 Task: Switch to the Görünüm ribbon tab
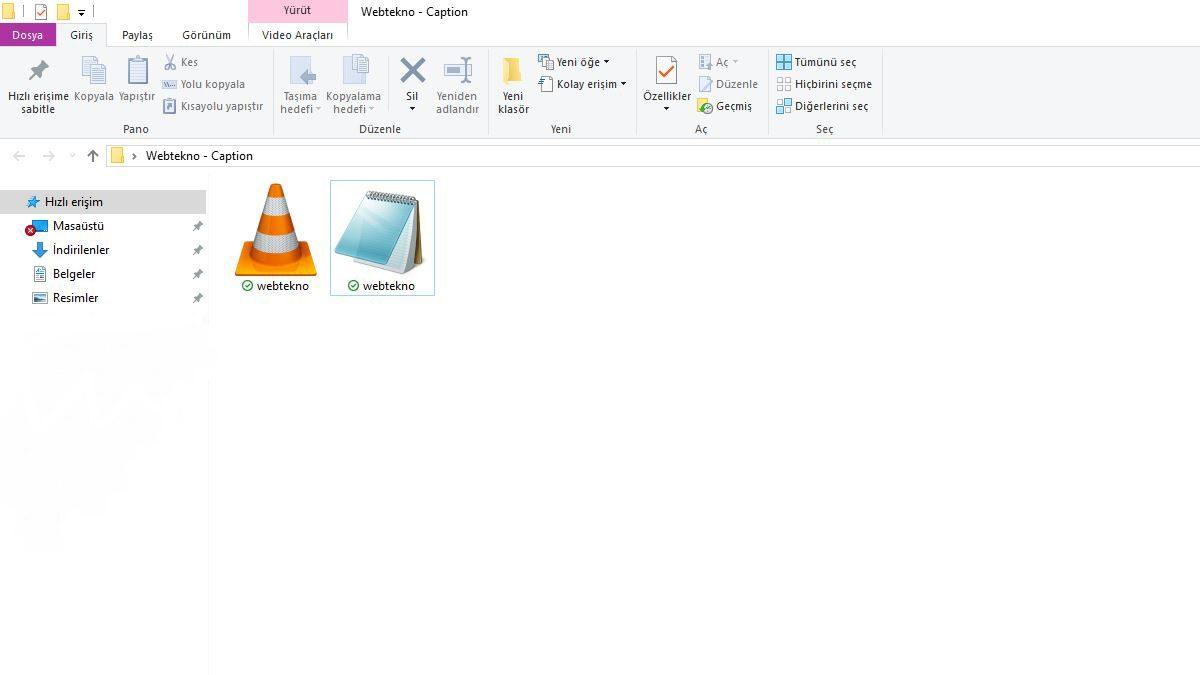(206, 35)
